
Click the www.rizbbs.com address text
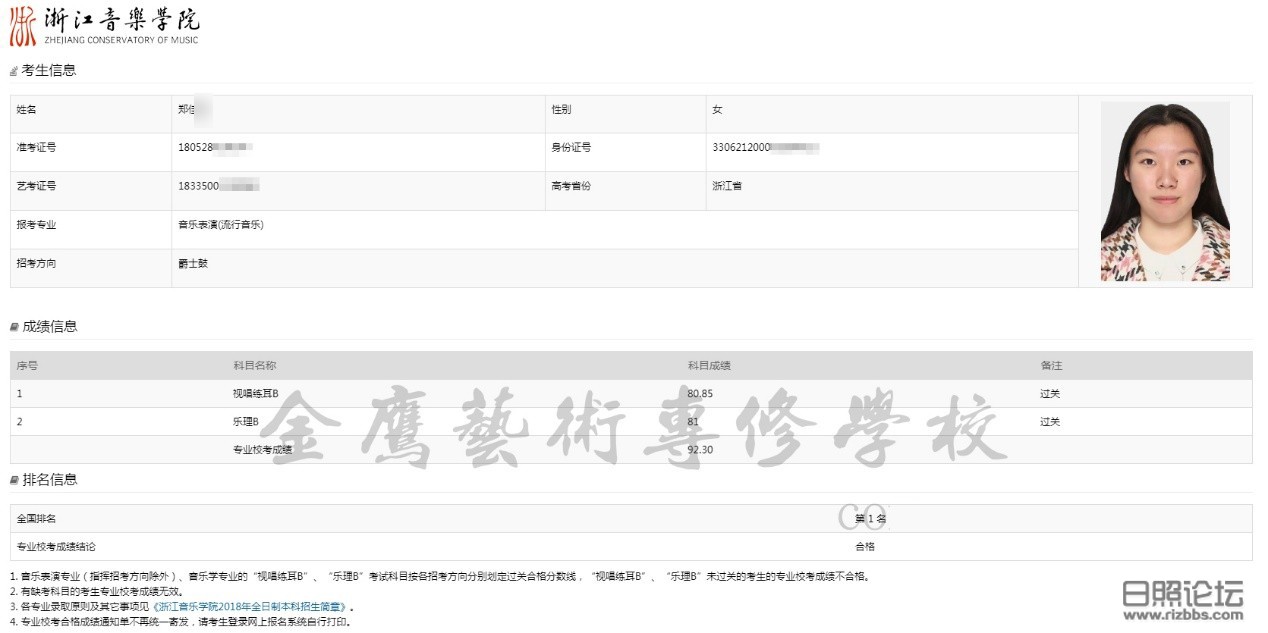(1183, 615)
